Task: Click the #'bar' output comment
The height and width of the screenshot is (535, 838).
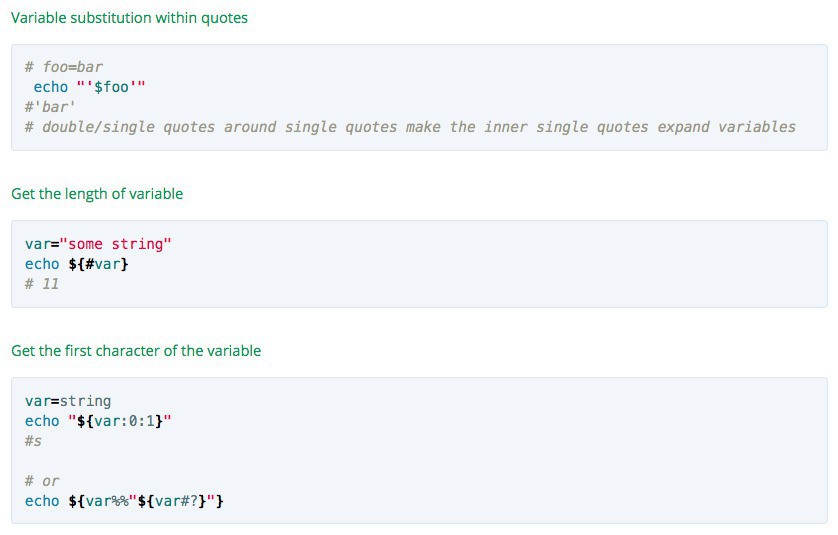Action: [x=50, y=107]
